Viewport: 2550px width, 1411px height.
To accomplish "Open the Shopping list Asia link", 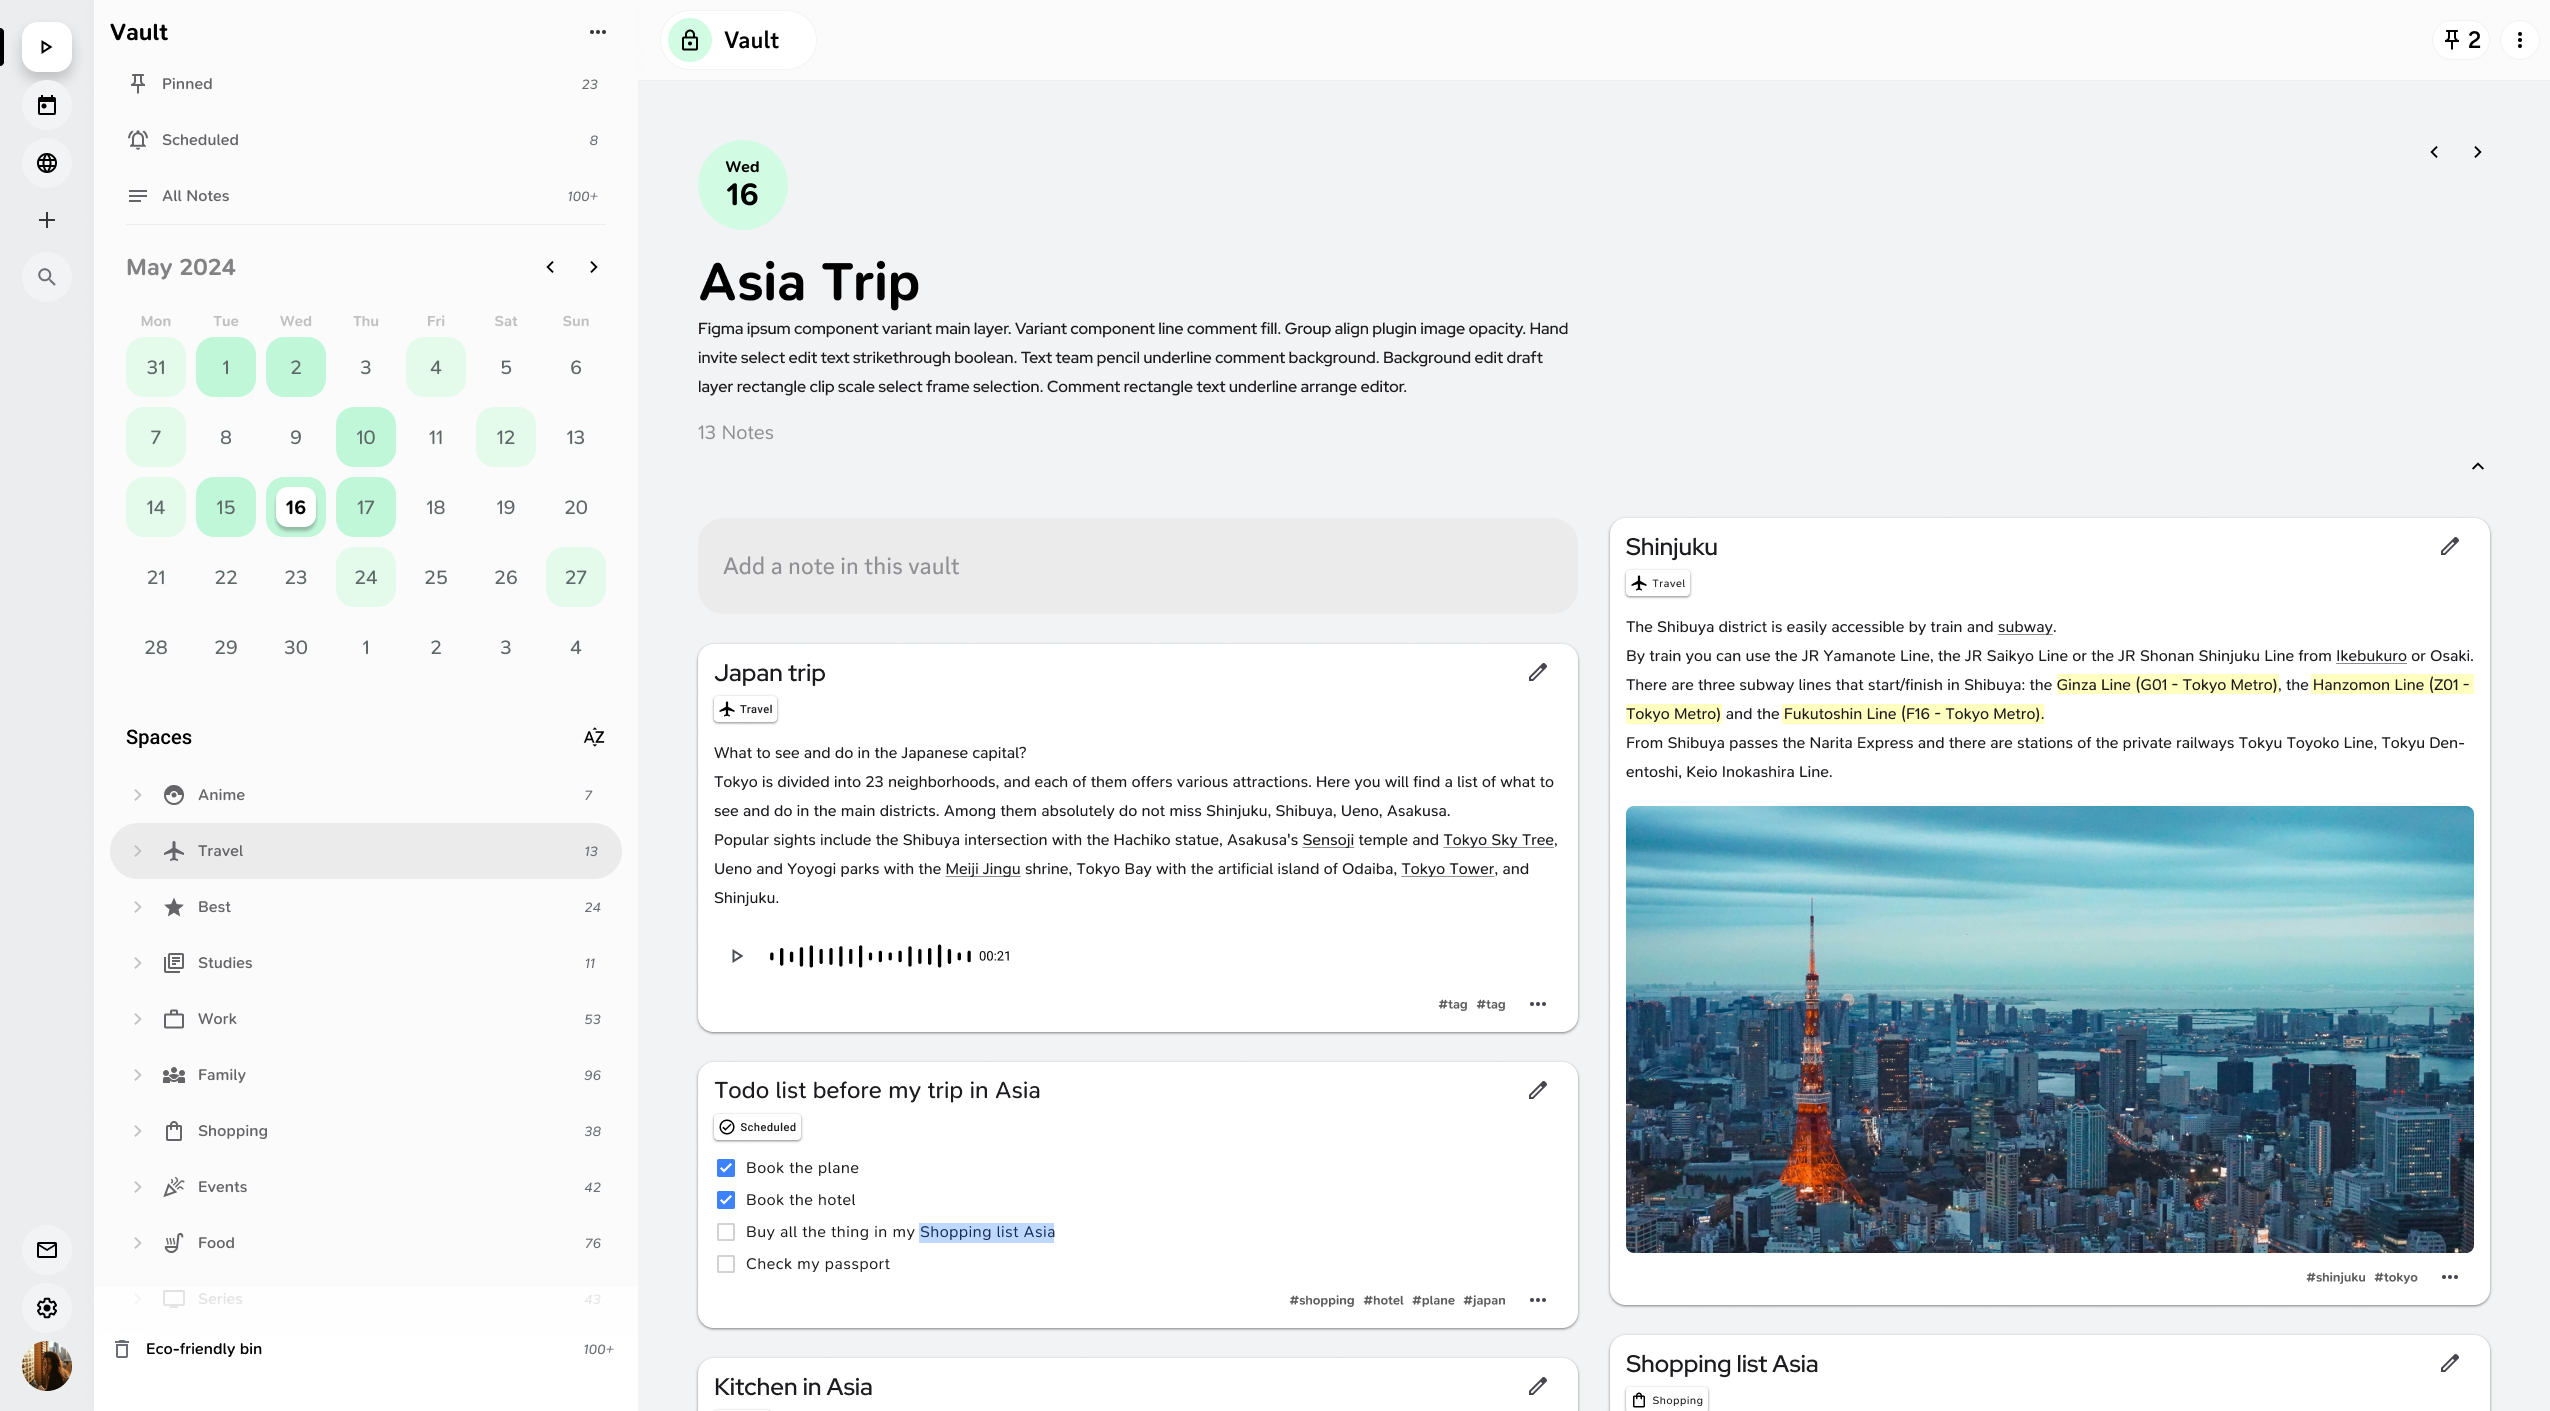I will click(987, 1232).
